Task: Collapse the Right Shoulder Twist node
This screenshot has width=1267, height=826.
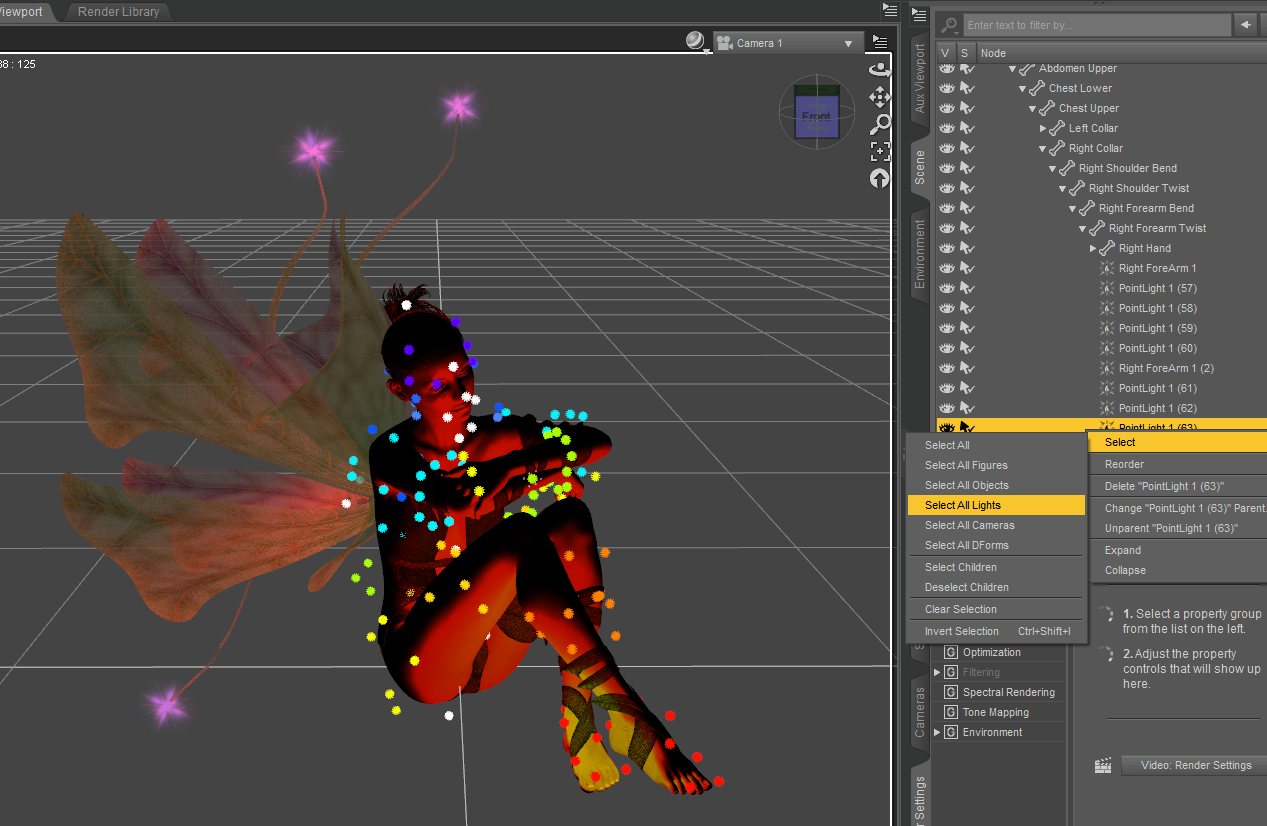Action: click(1062, 188)
